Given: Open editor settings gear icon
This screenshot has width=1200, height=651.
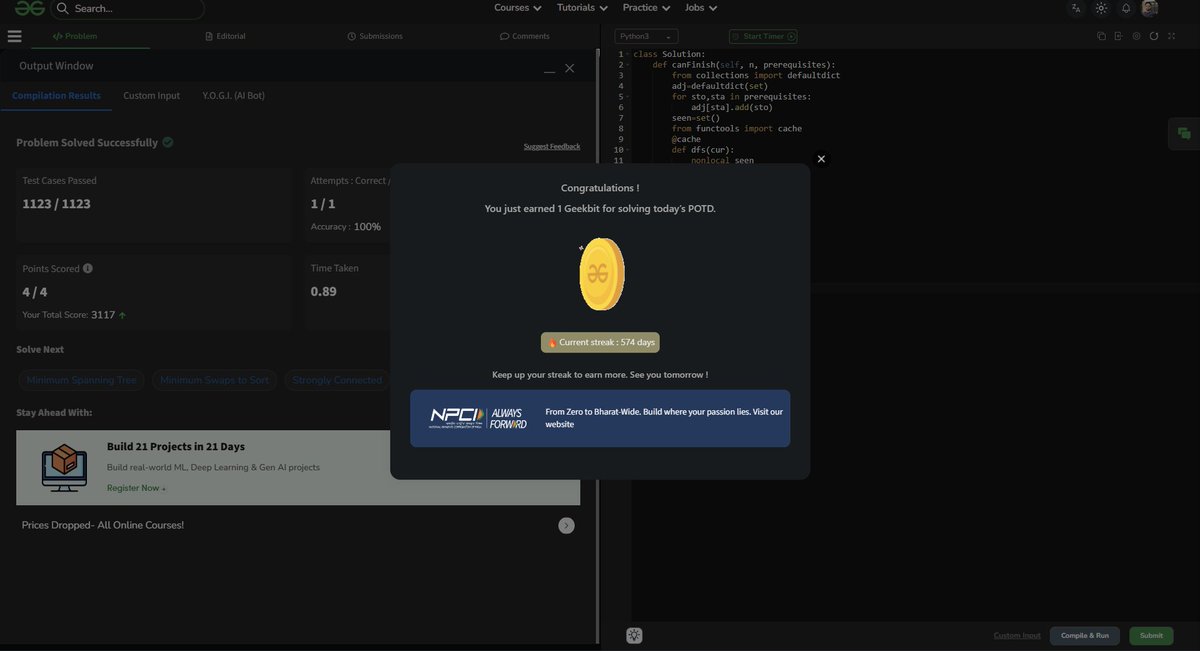Looking at the screenshot, I should pyautogui.click(x=1137, y=36).
